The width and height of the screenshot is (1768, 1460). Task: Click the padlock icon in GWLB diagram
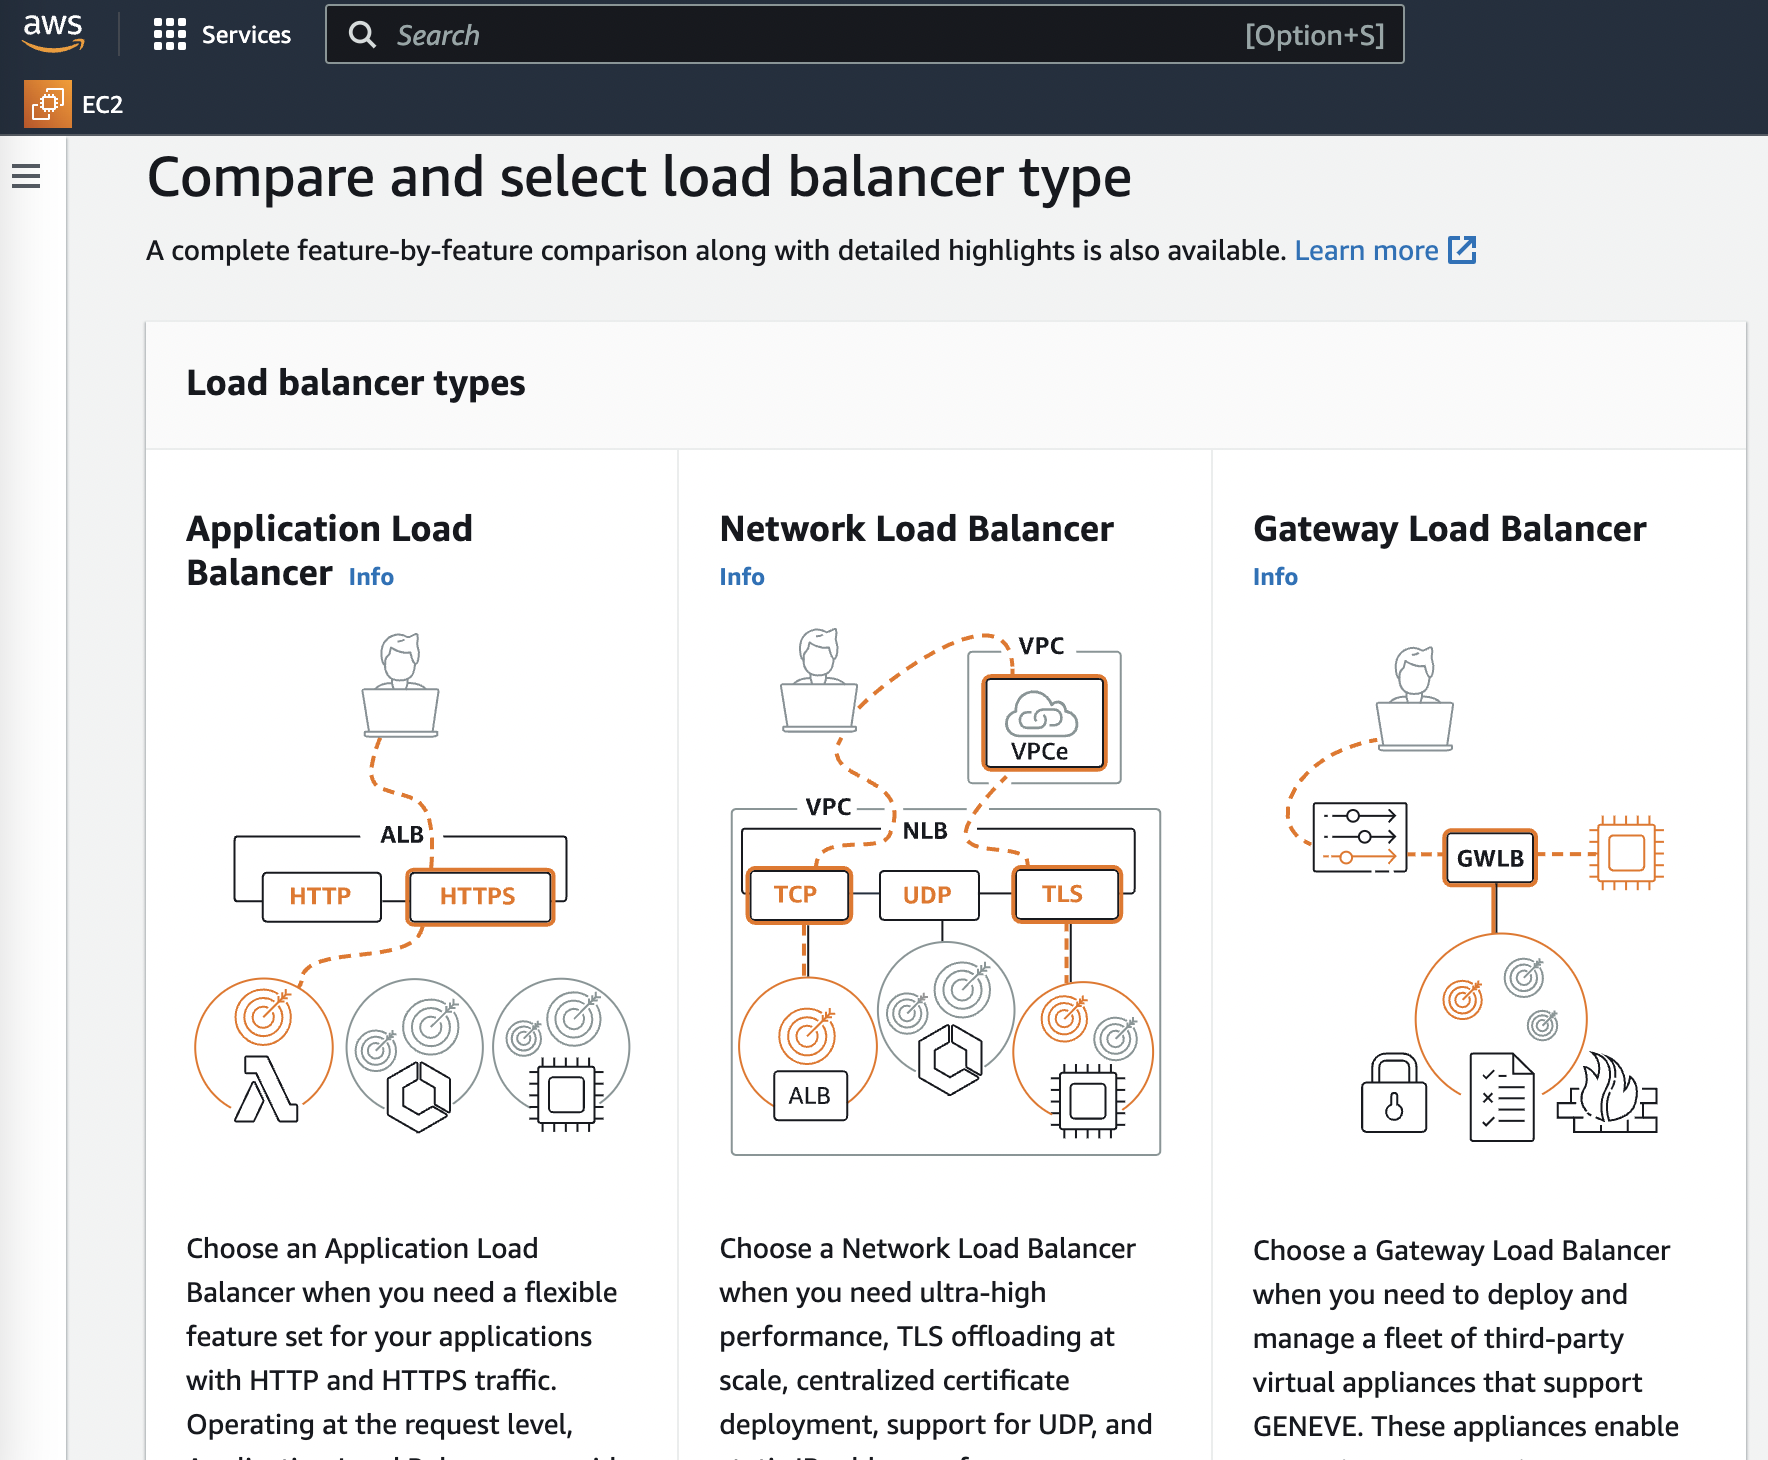(1393, 1092)
